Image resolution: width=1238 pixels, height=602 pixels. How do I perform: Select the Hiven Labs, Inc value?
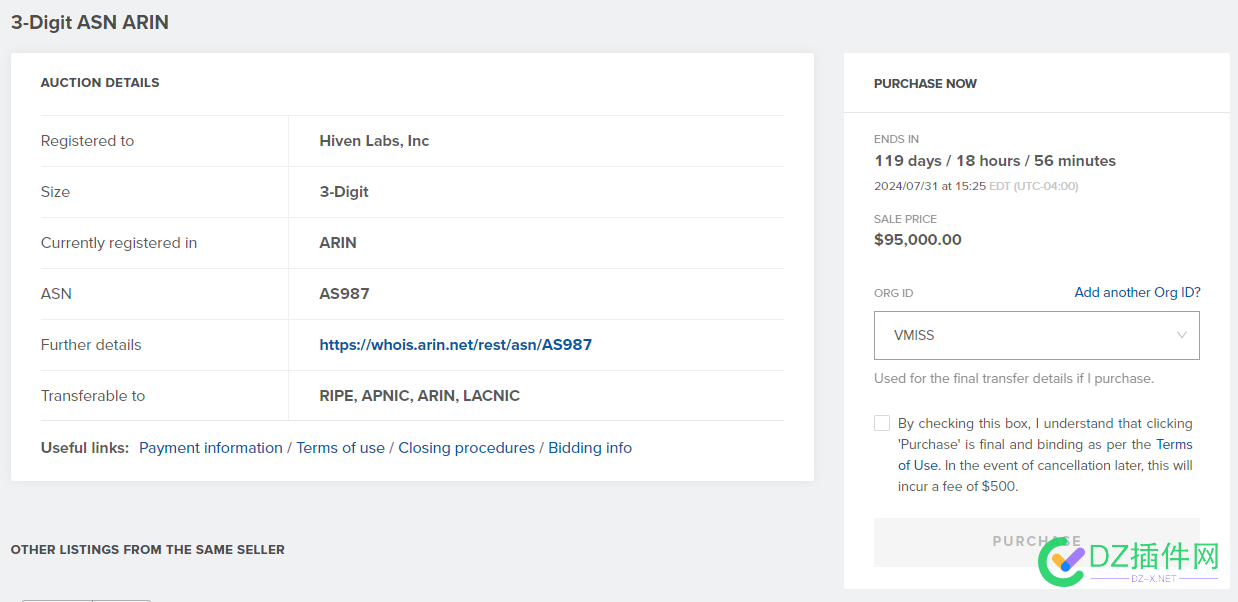374,140
